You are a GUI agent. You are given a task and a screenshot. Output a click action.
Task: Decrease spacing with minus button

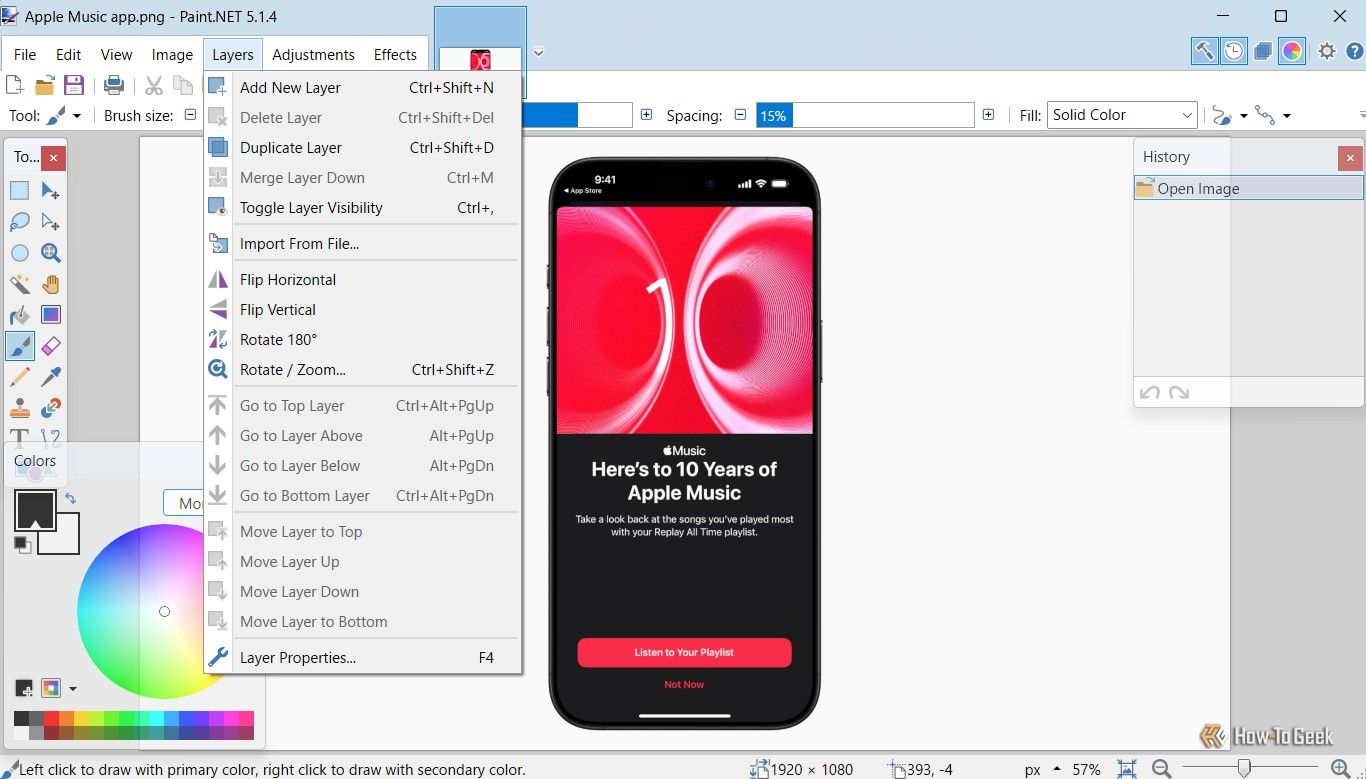coord(740,115)
